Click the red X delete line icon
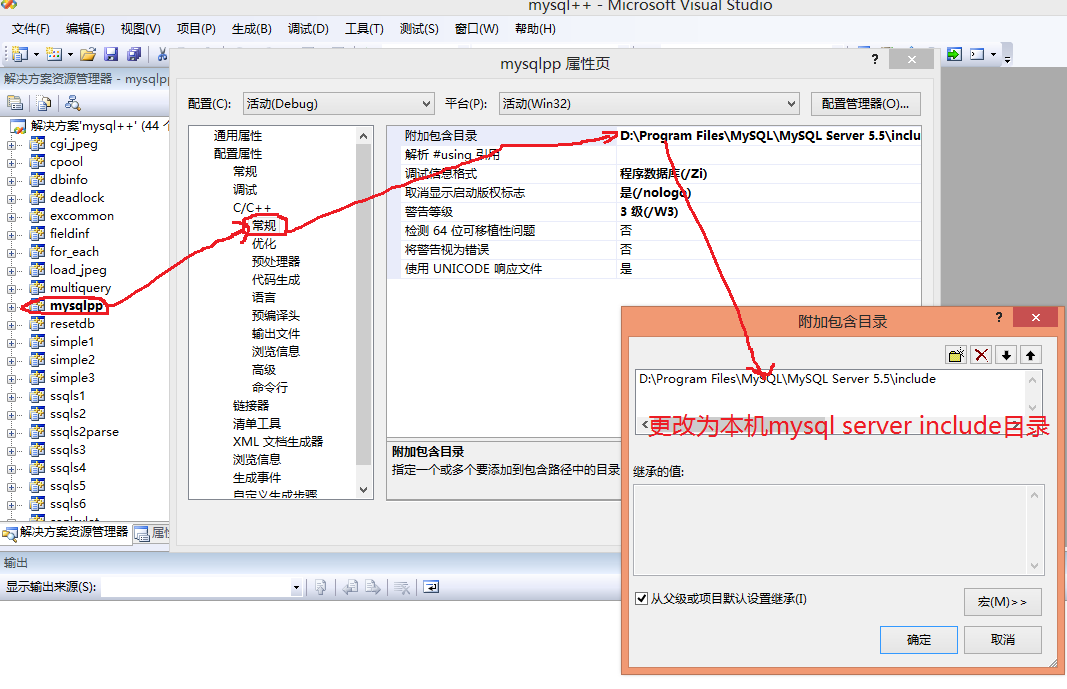The width and height of the screenshot is (1067, 689). coord(981,354)
